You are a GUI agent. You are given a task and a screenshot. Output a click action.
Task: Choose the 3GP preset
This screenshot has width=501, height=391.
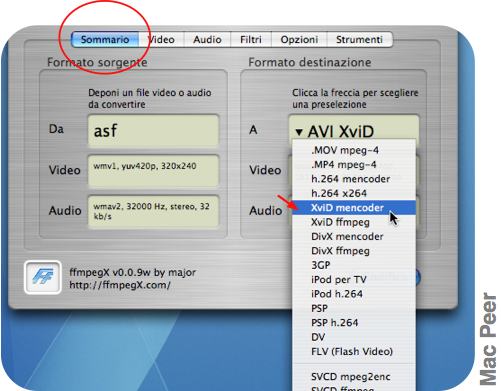tap(354, 265)
